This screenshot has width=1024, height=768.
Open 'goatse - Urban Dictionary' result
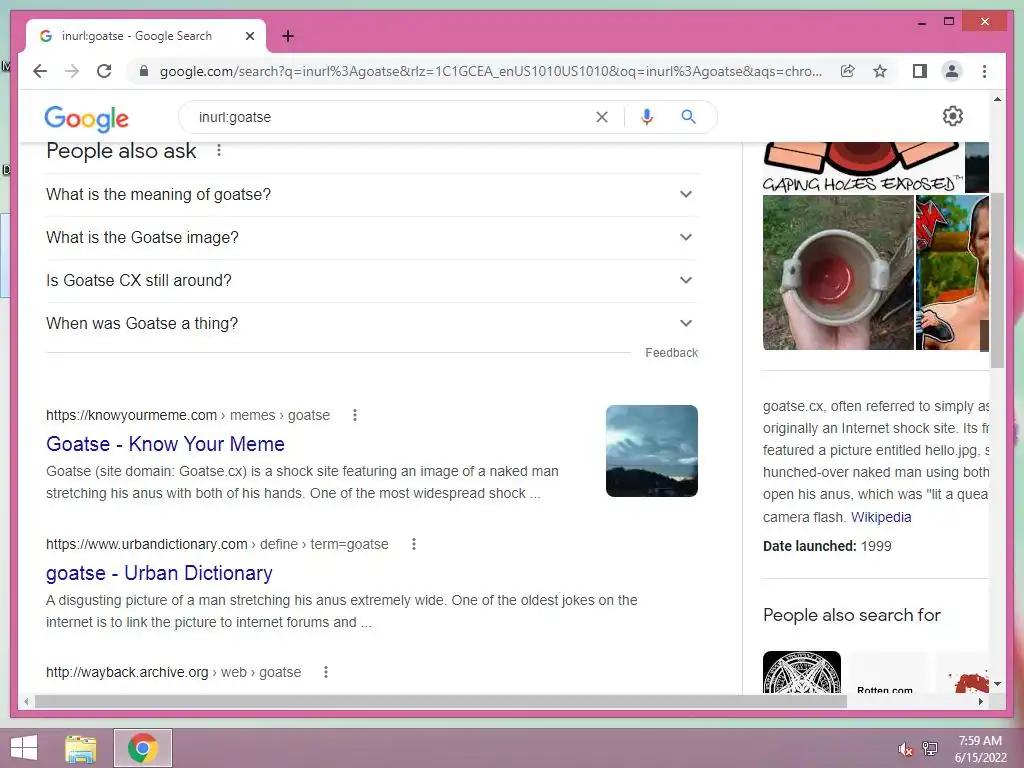[x=159, y=573]
